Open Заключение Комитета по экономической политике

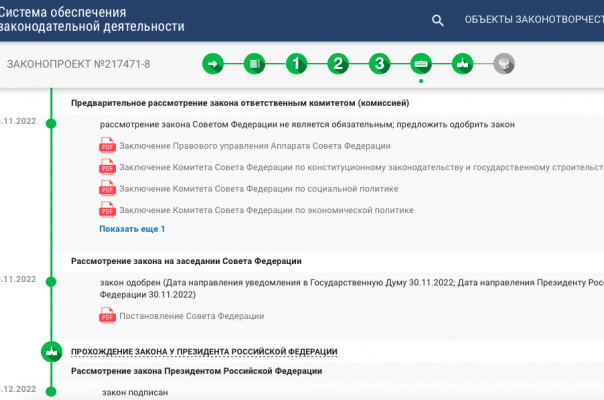(x=266, y=210)
